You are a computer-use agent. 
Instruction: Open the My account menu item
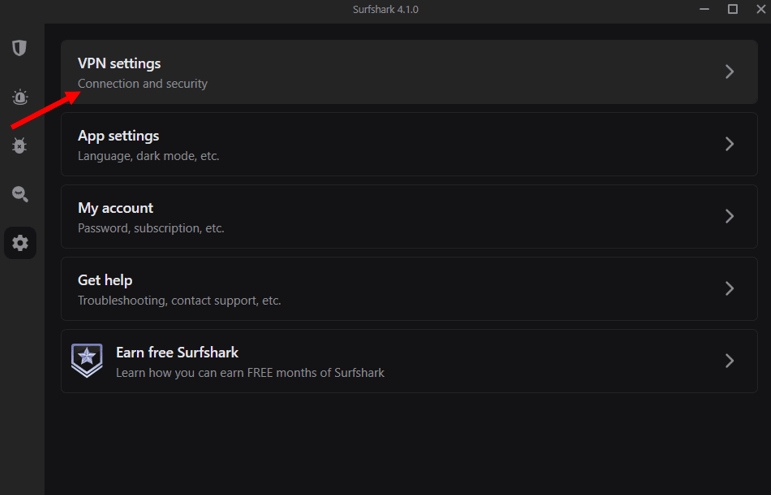point(115,208)
